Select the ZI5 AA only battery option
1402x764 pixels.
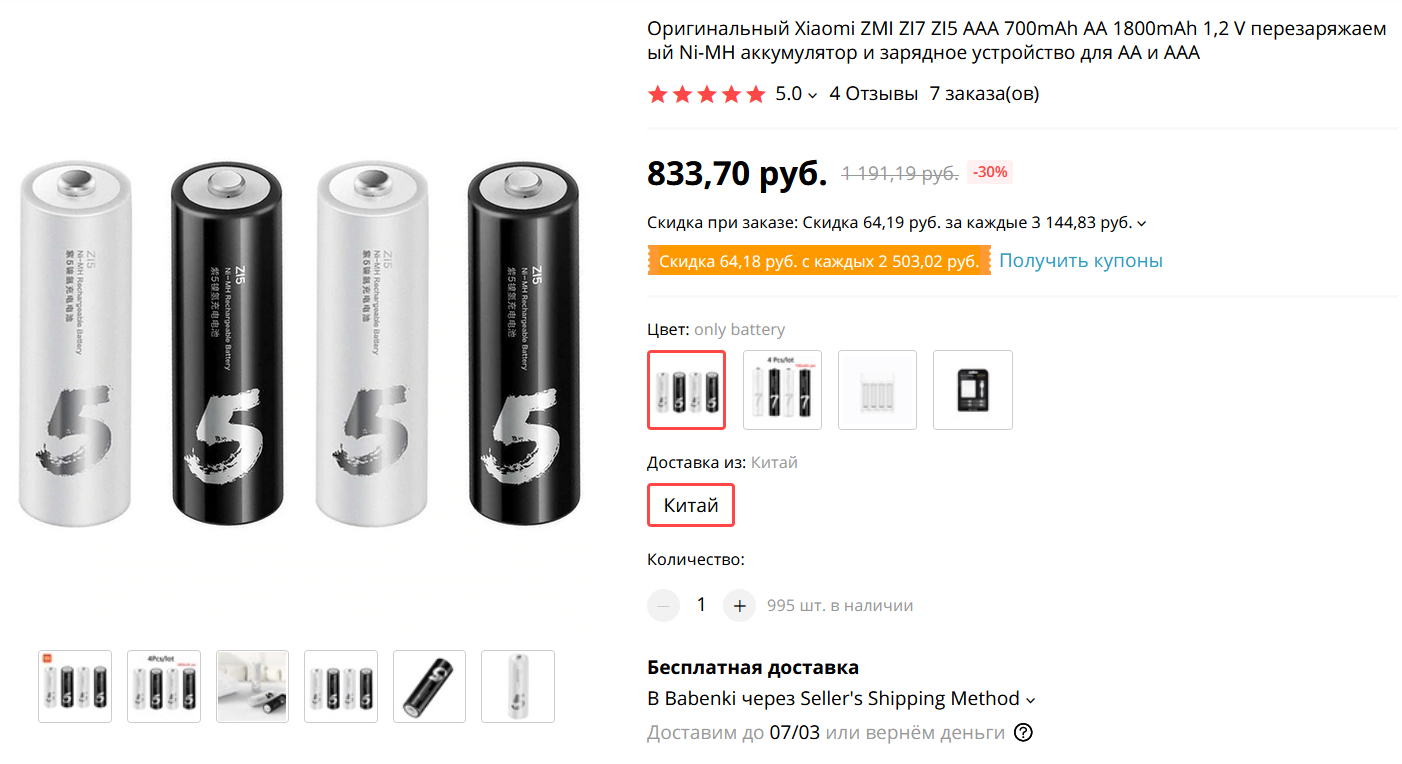(686, 390)
